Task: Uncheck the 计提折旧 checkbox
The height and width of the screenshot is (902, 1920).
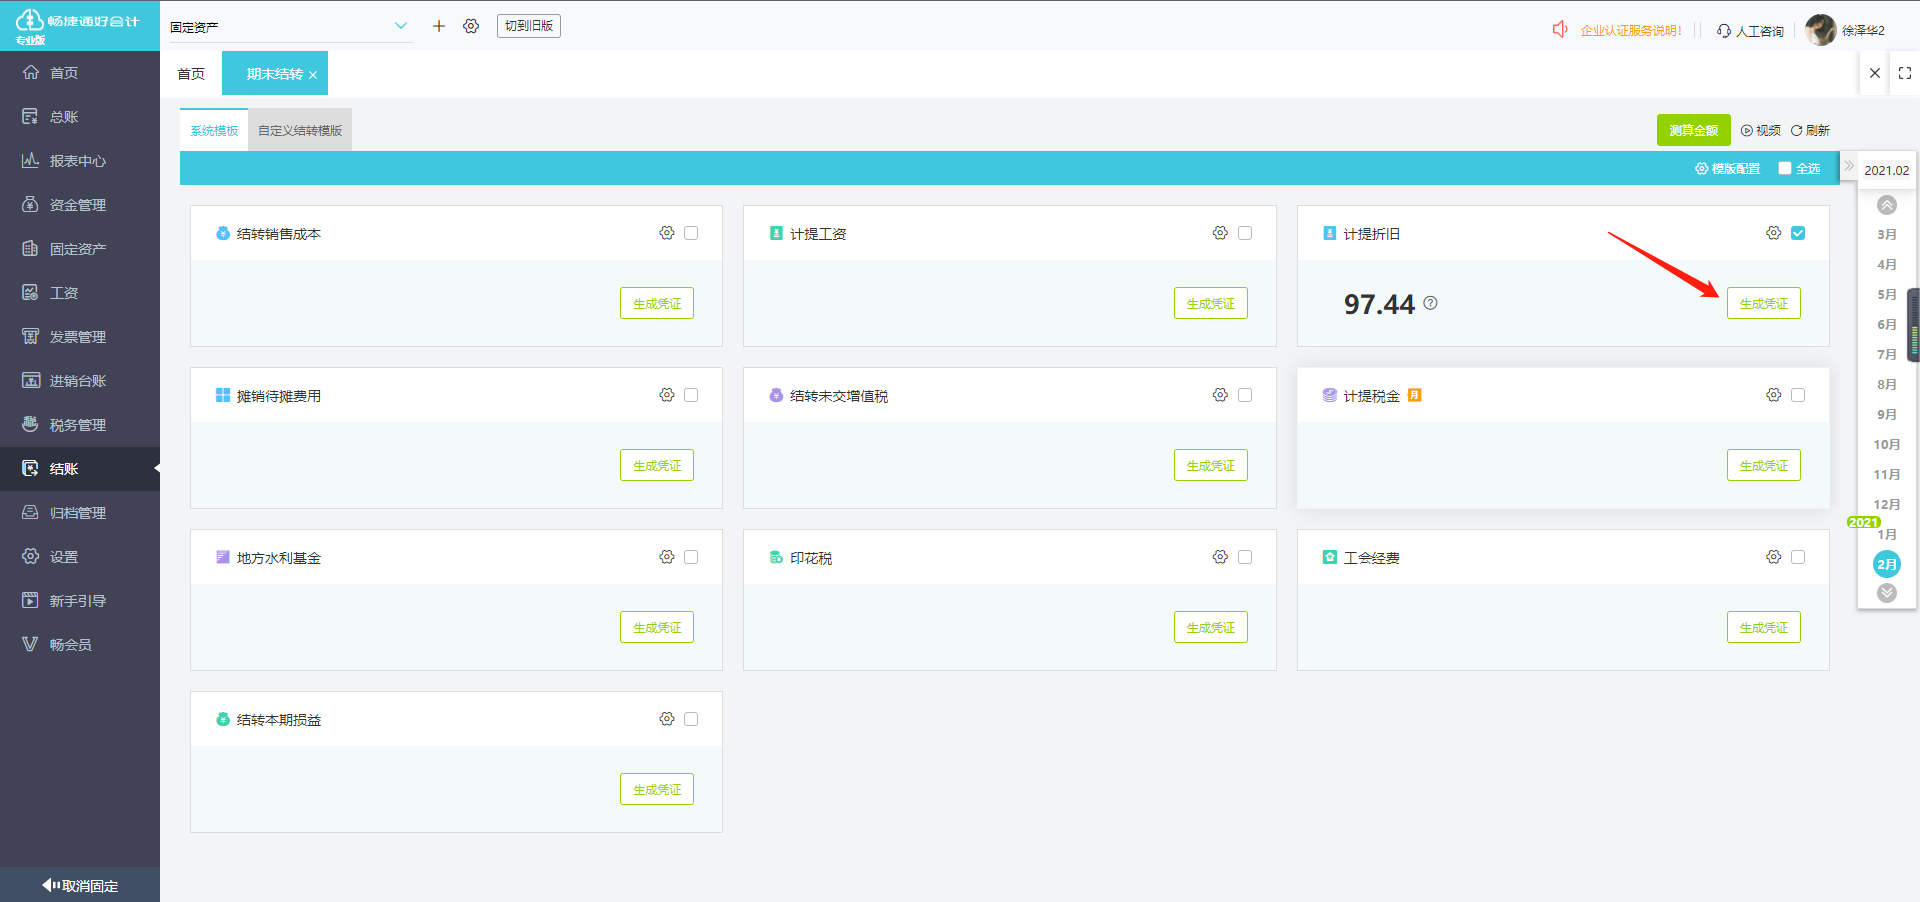Action: [x=1798, y=233]
